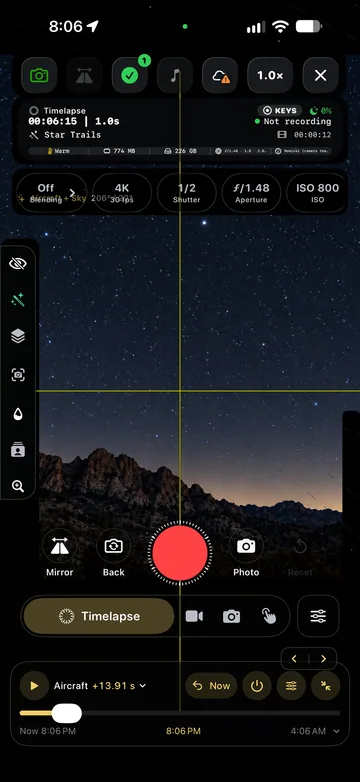Tap the Now 8:06 PM label
360x782 pixels.
point(48,731)
